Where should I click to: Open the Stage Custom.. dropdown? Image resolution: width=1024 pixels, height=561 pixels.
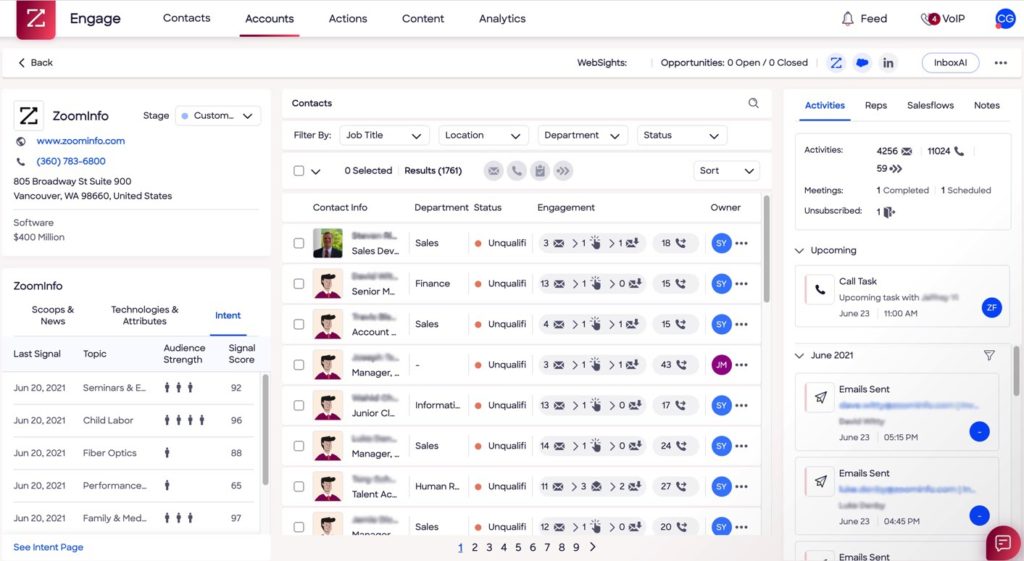pyautogui.click(x=218, y=116)
